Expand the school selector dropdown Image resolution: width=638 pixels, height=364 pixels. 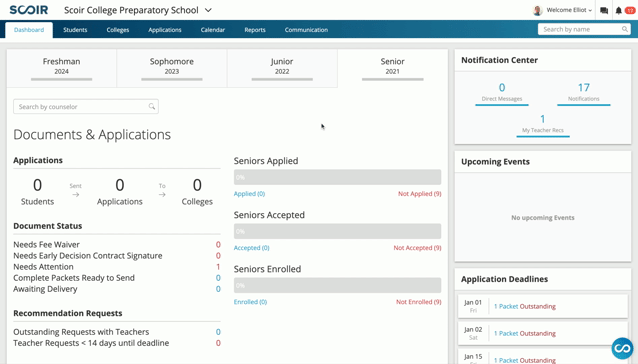point(208,10)
